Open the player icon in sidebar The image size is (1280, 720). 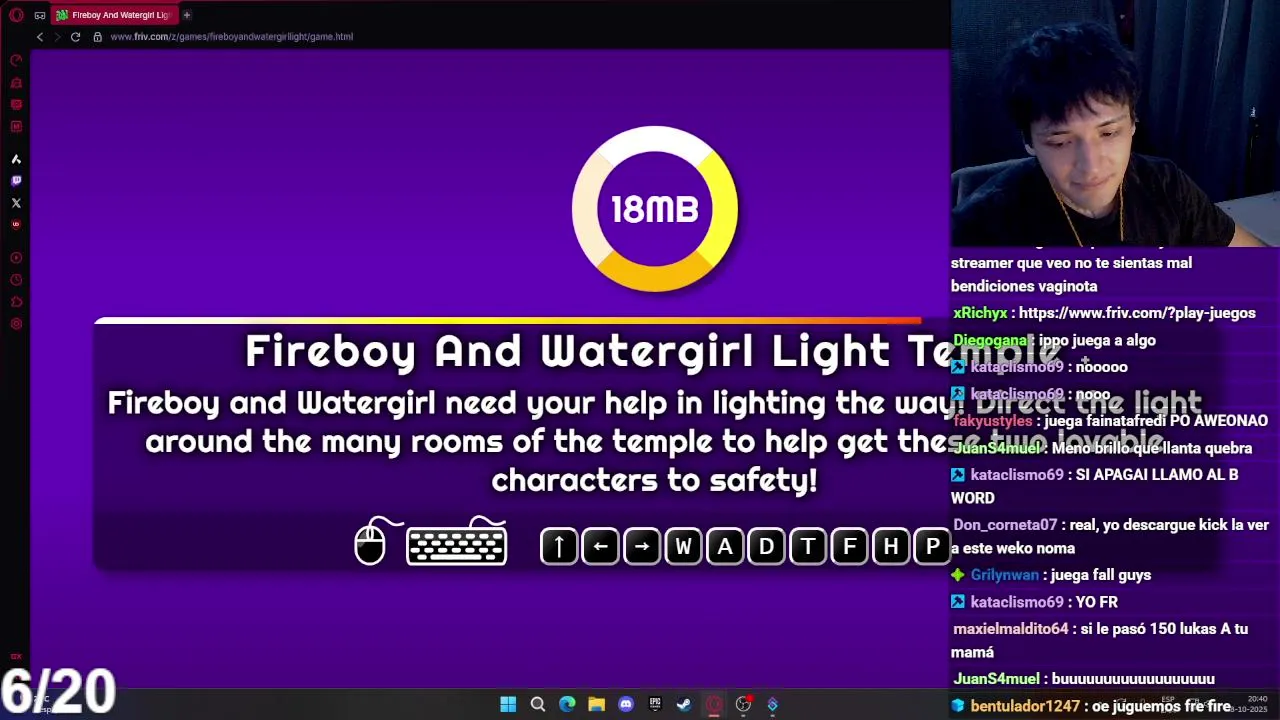click(16, 258)
